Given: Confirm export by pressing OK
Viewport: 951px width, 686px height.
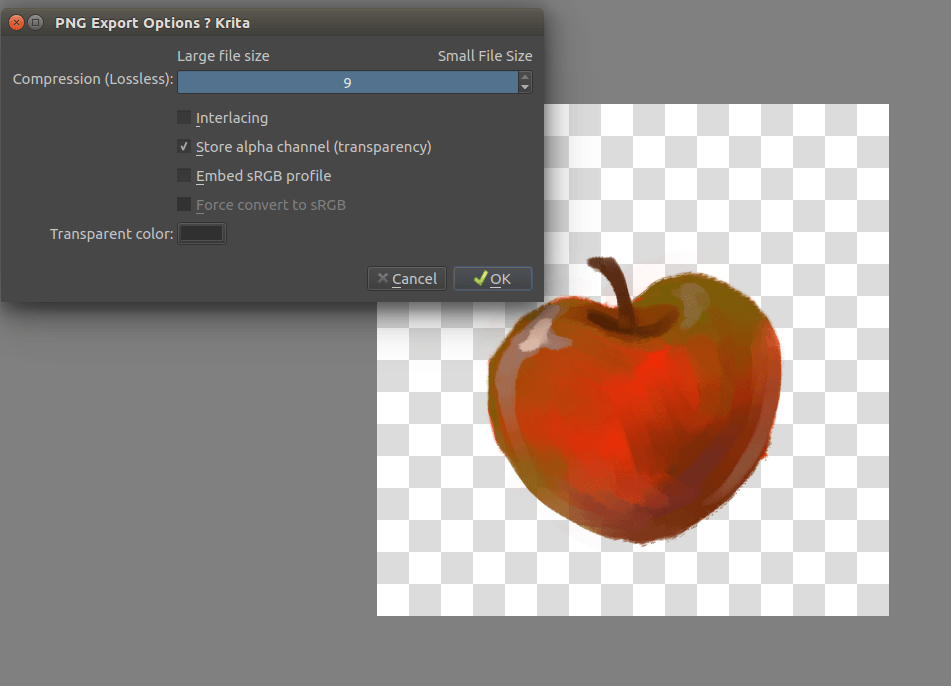Looking at the screenshot, I should (x=492, y=279).
